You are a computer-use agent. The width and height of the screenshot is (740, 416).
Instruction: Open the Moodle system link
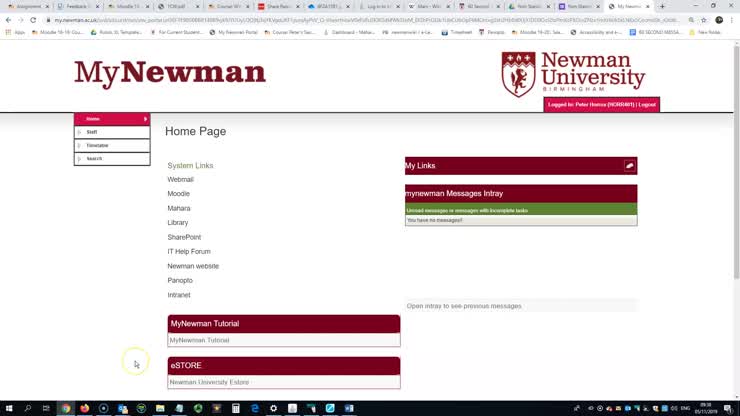pos(178,194)
